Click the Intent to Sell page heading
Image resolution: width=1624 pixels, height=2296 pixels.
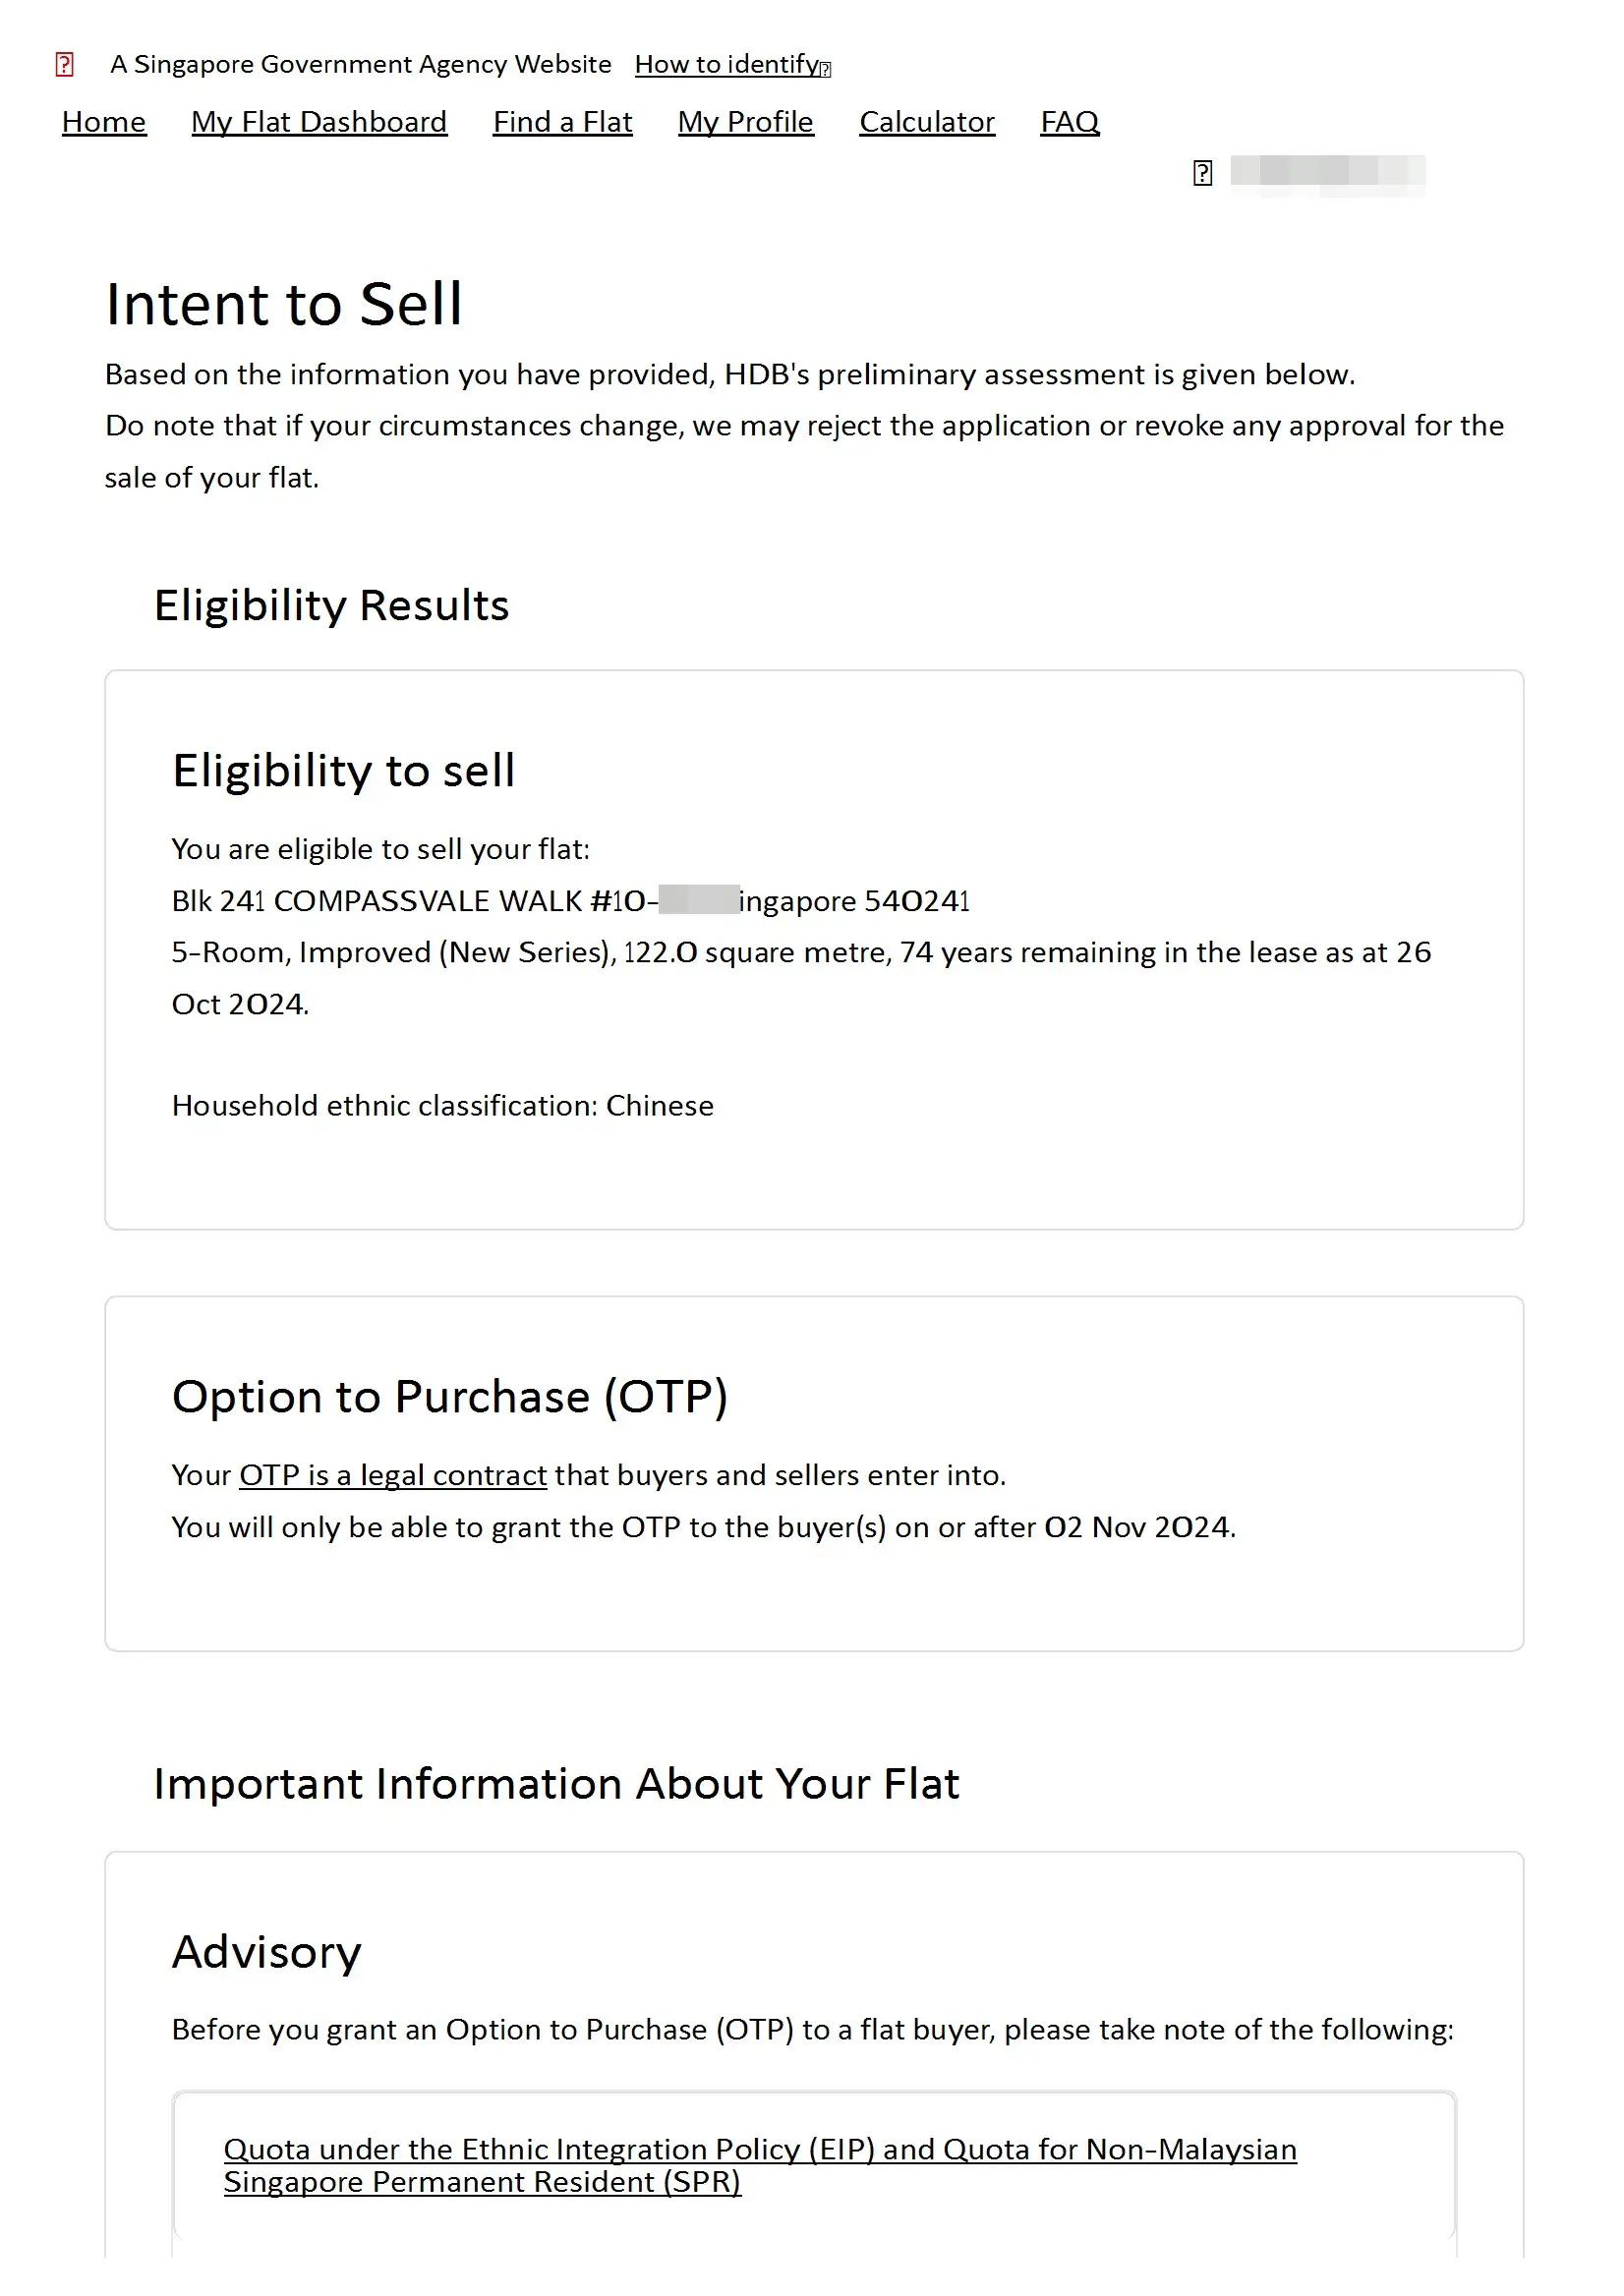click(x=284, y=304)
